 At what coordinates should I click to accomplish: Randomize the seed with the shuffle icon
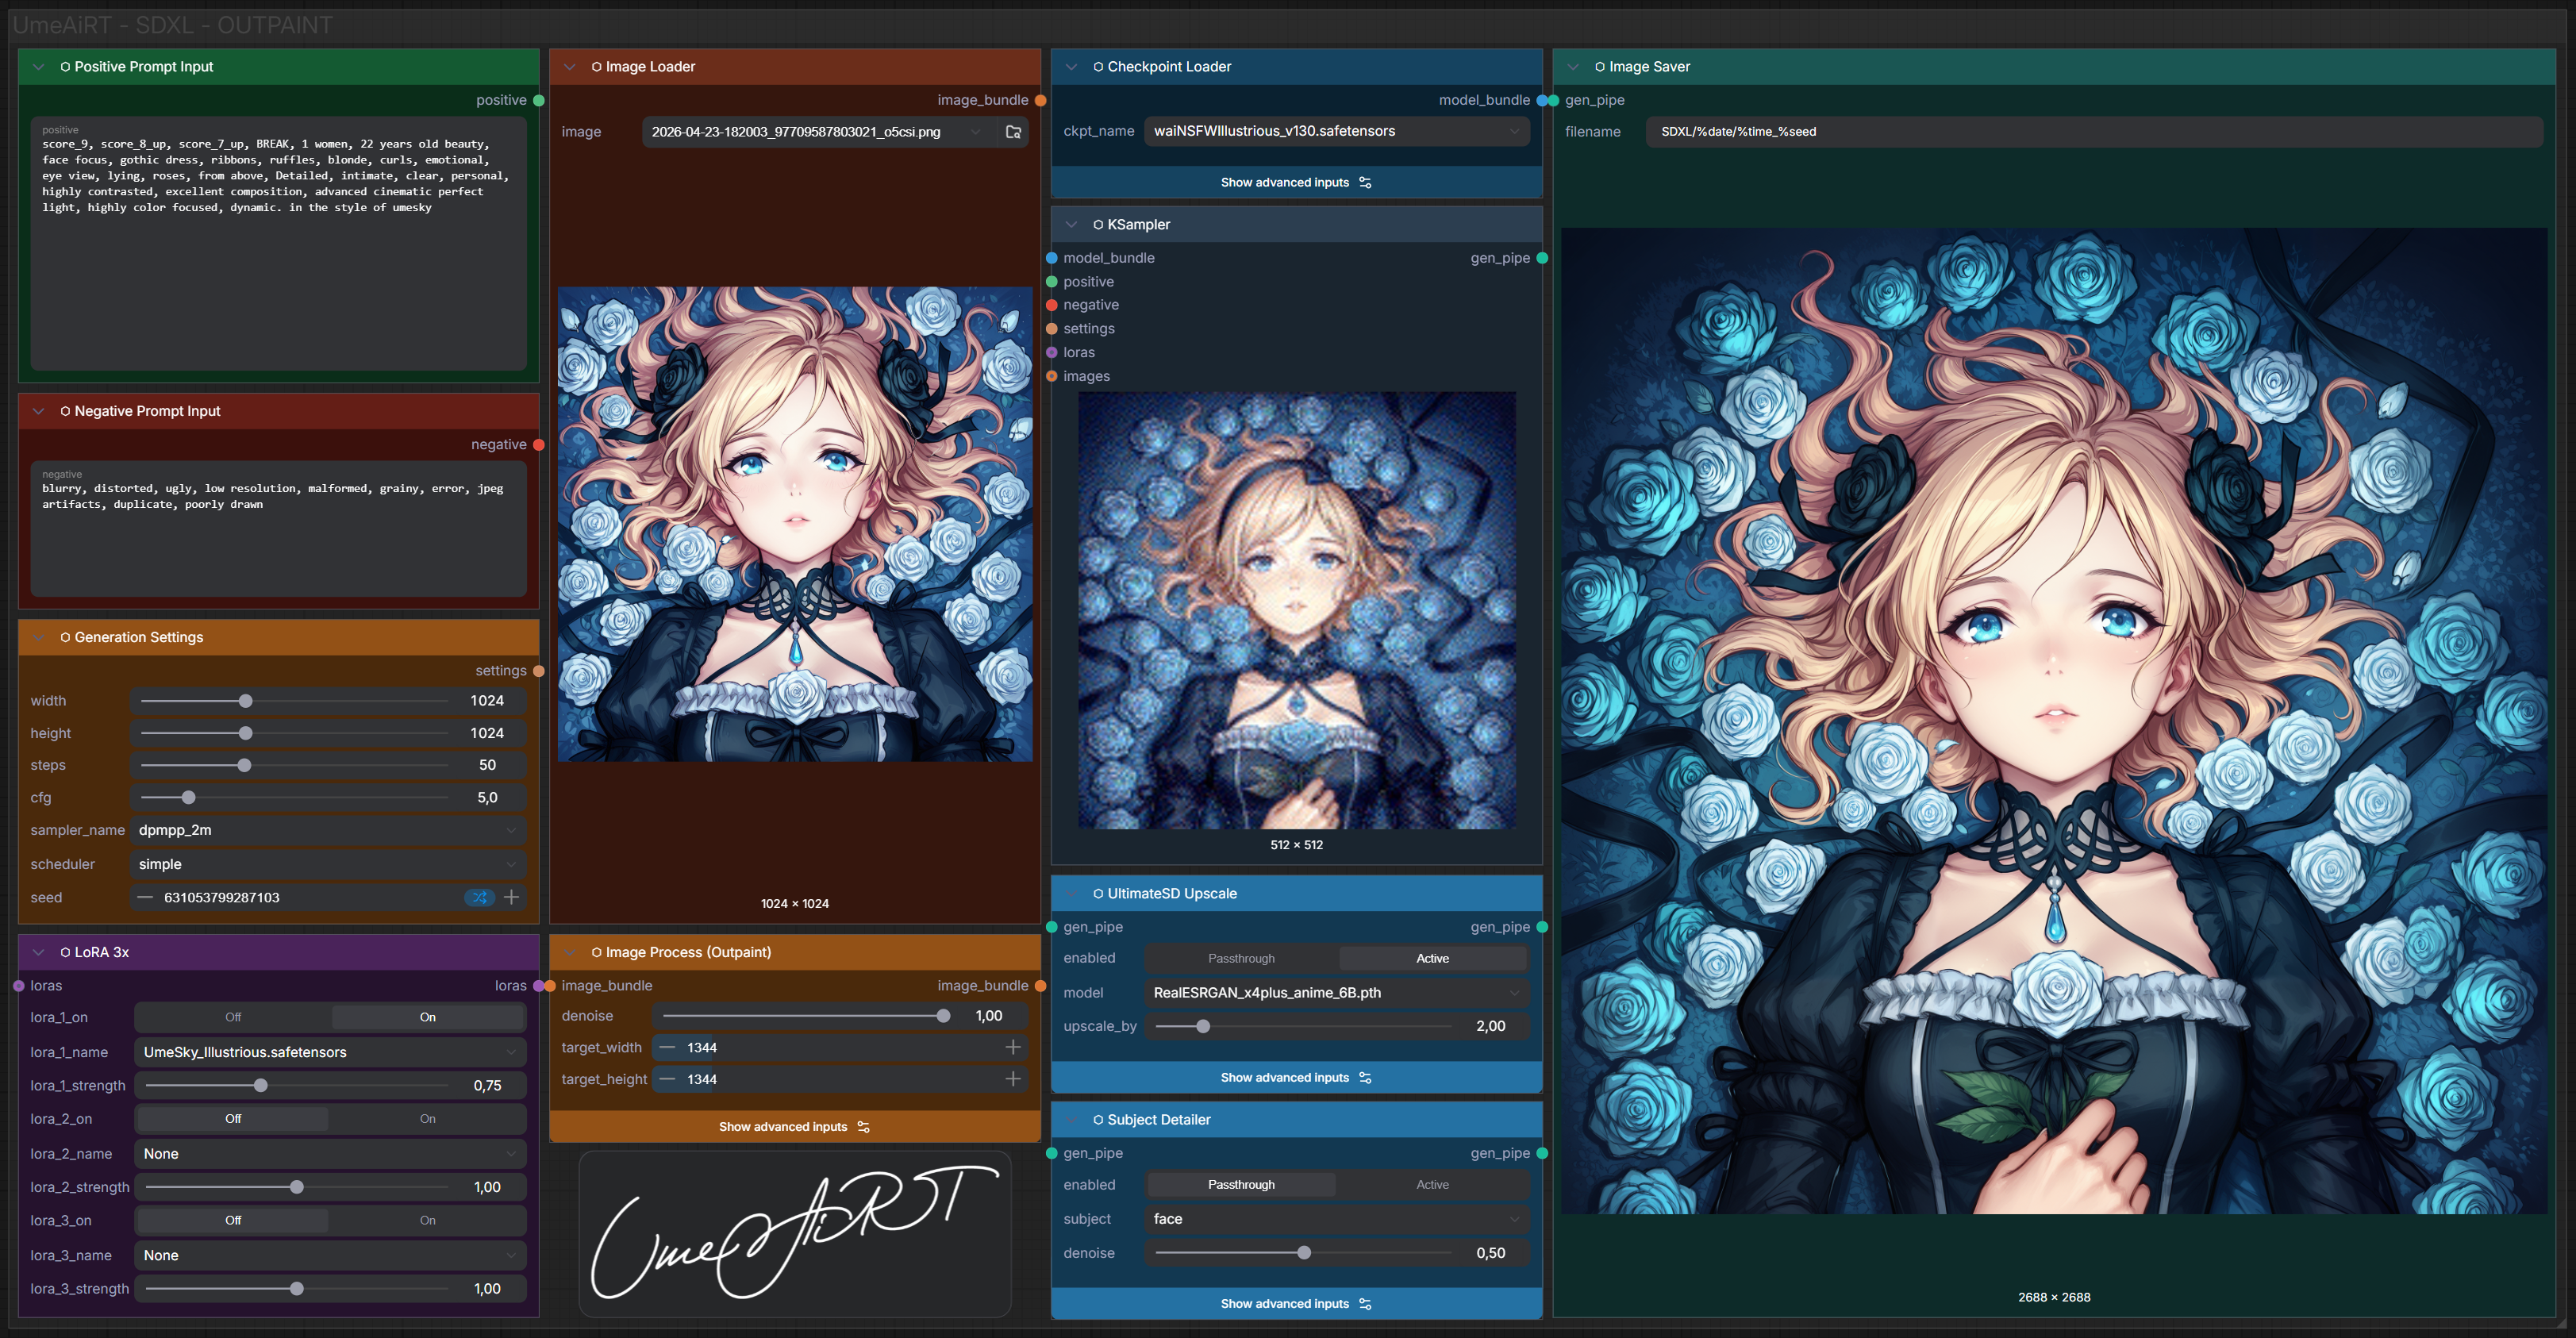tap(479, 897)
